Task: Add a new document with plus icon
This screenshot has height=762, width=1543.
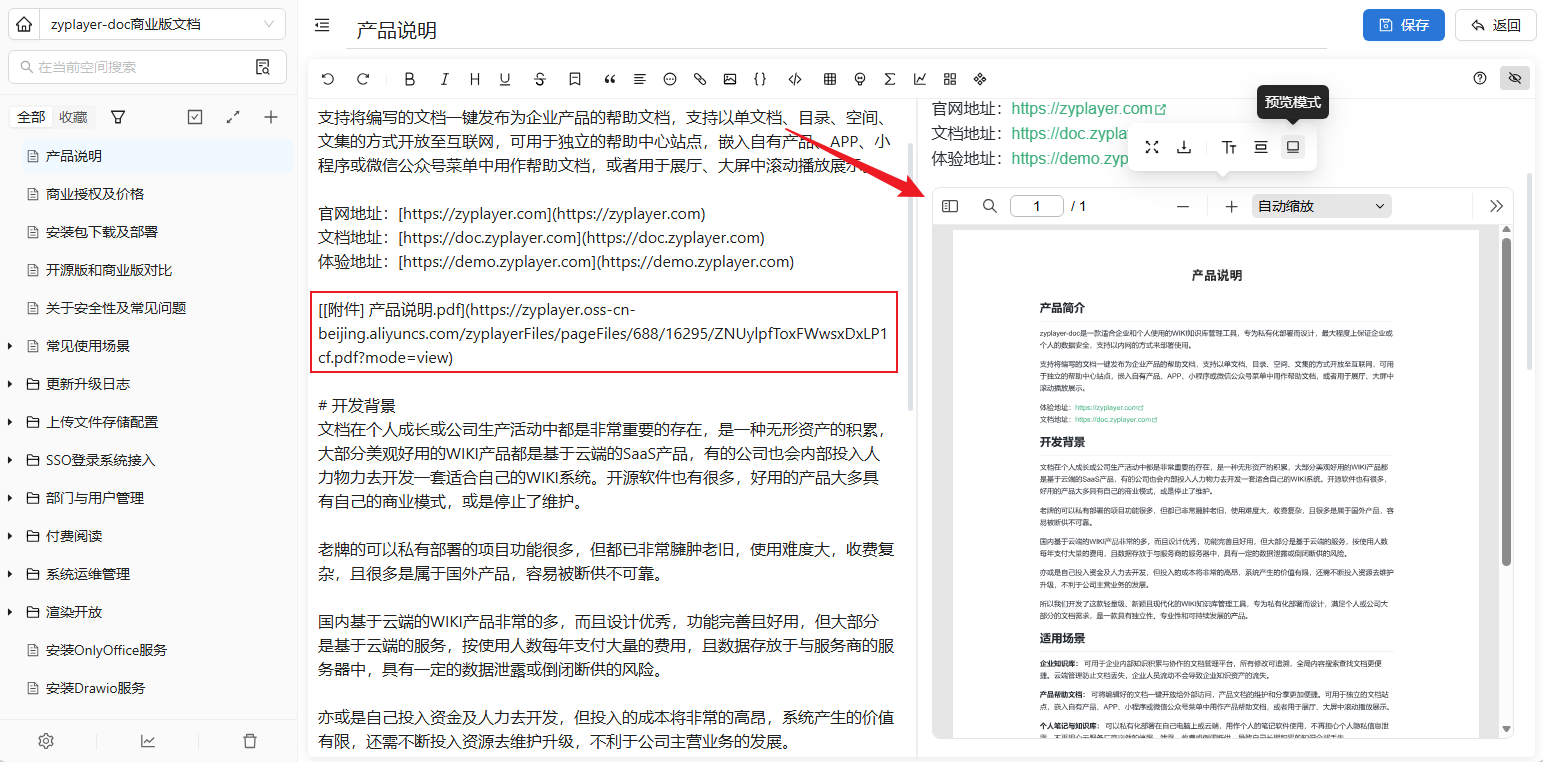Action: 271,117
